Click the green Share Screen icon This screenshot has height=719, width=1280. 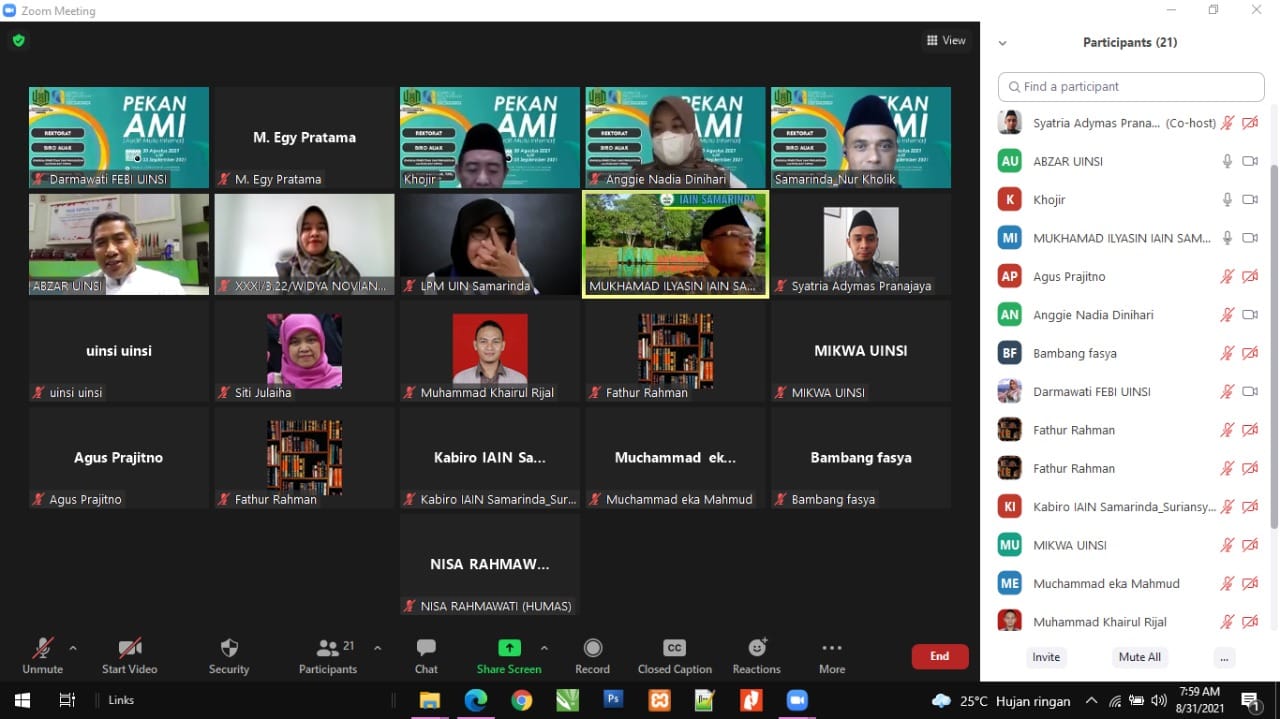coord(509,648)
